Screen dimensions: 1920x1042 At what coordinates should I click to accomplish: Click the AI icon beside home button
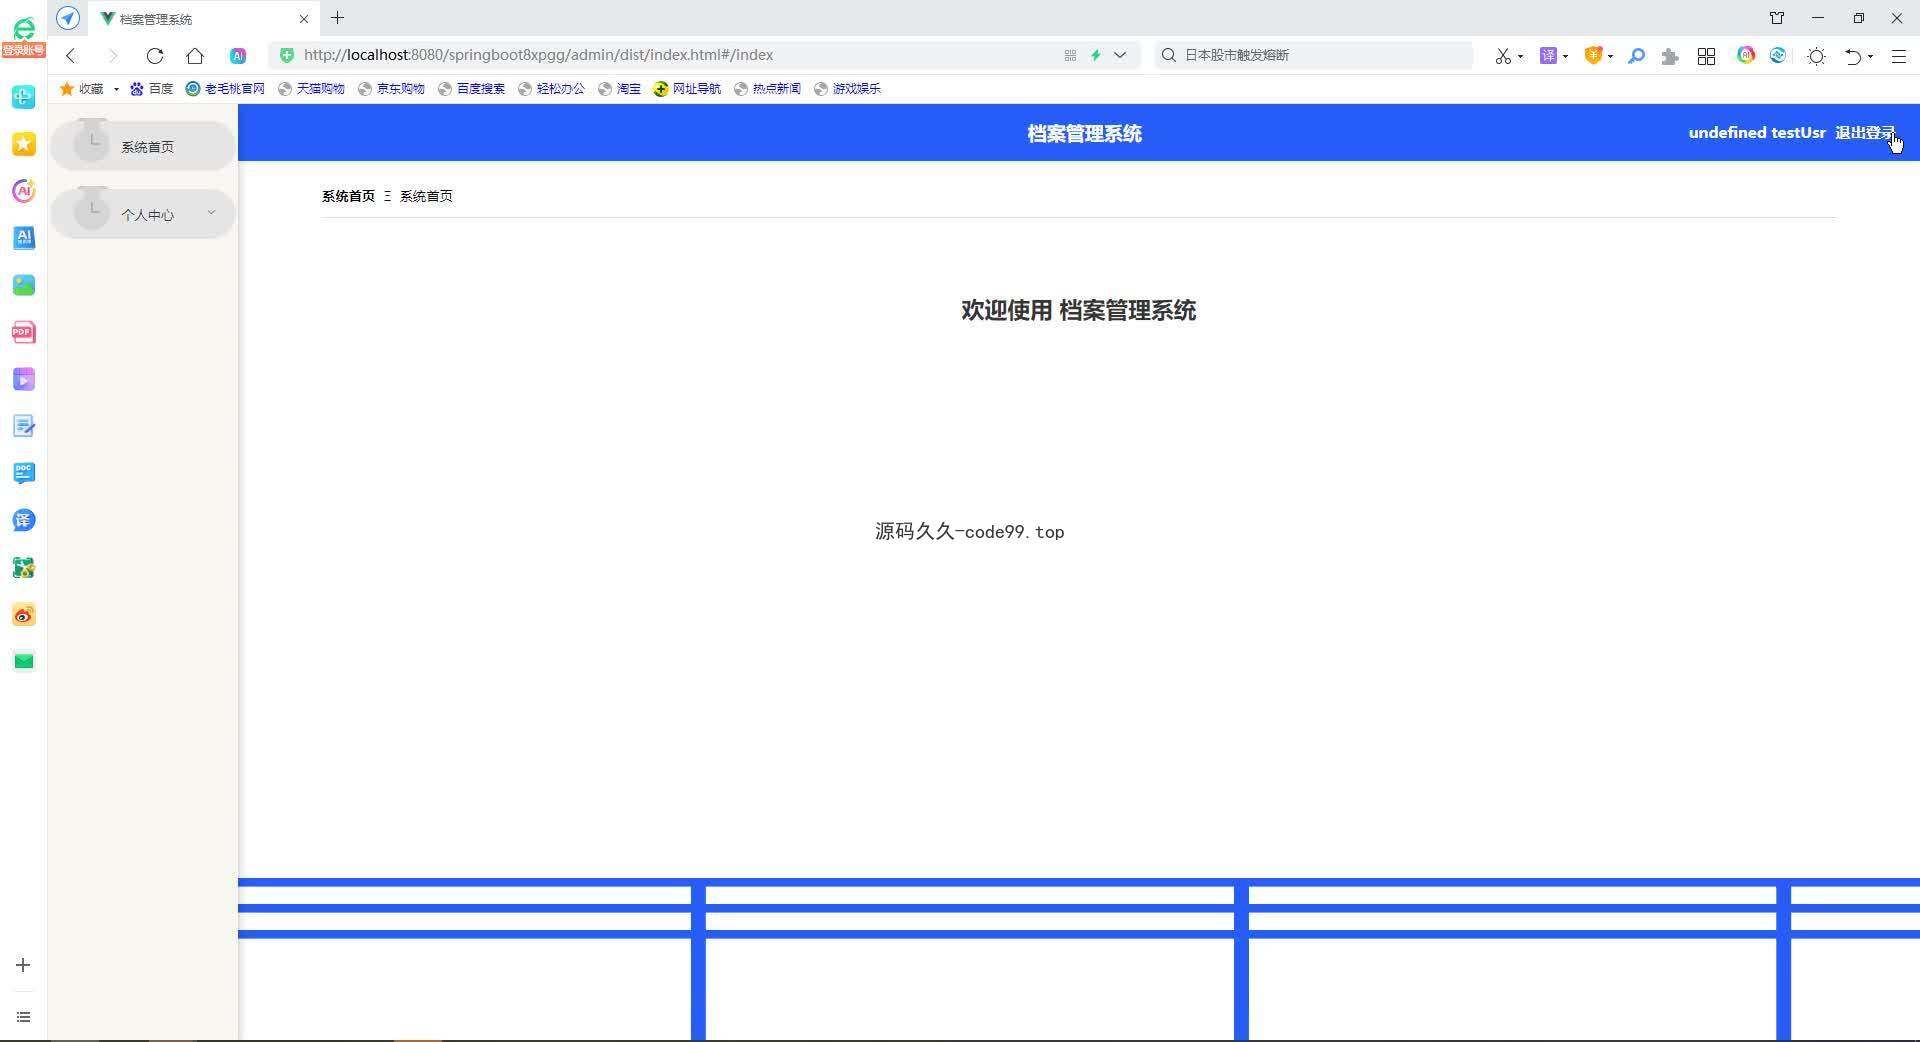coord(238,56)
